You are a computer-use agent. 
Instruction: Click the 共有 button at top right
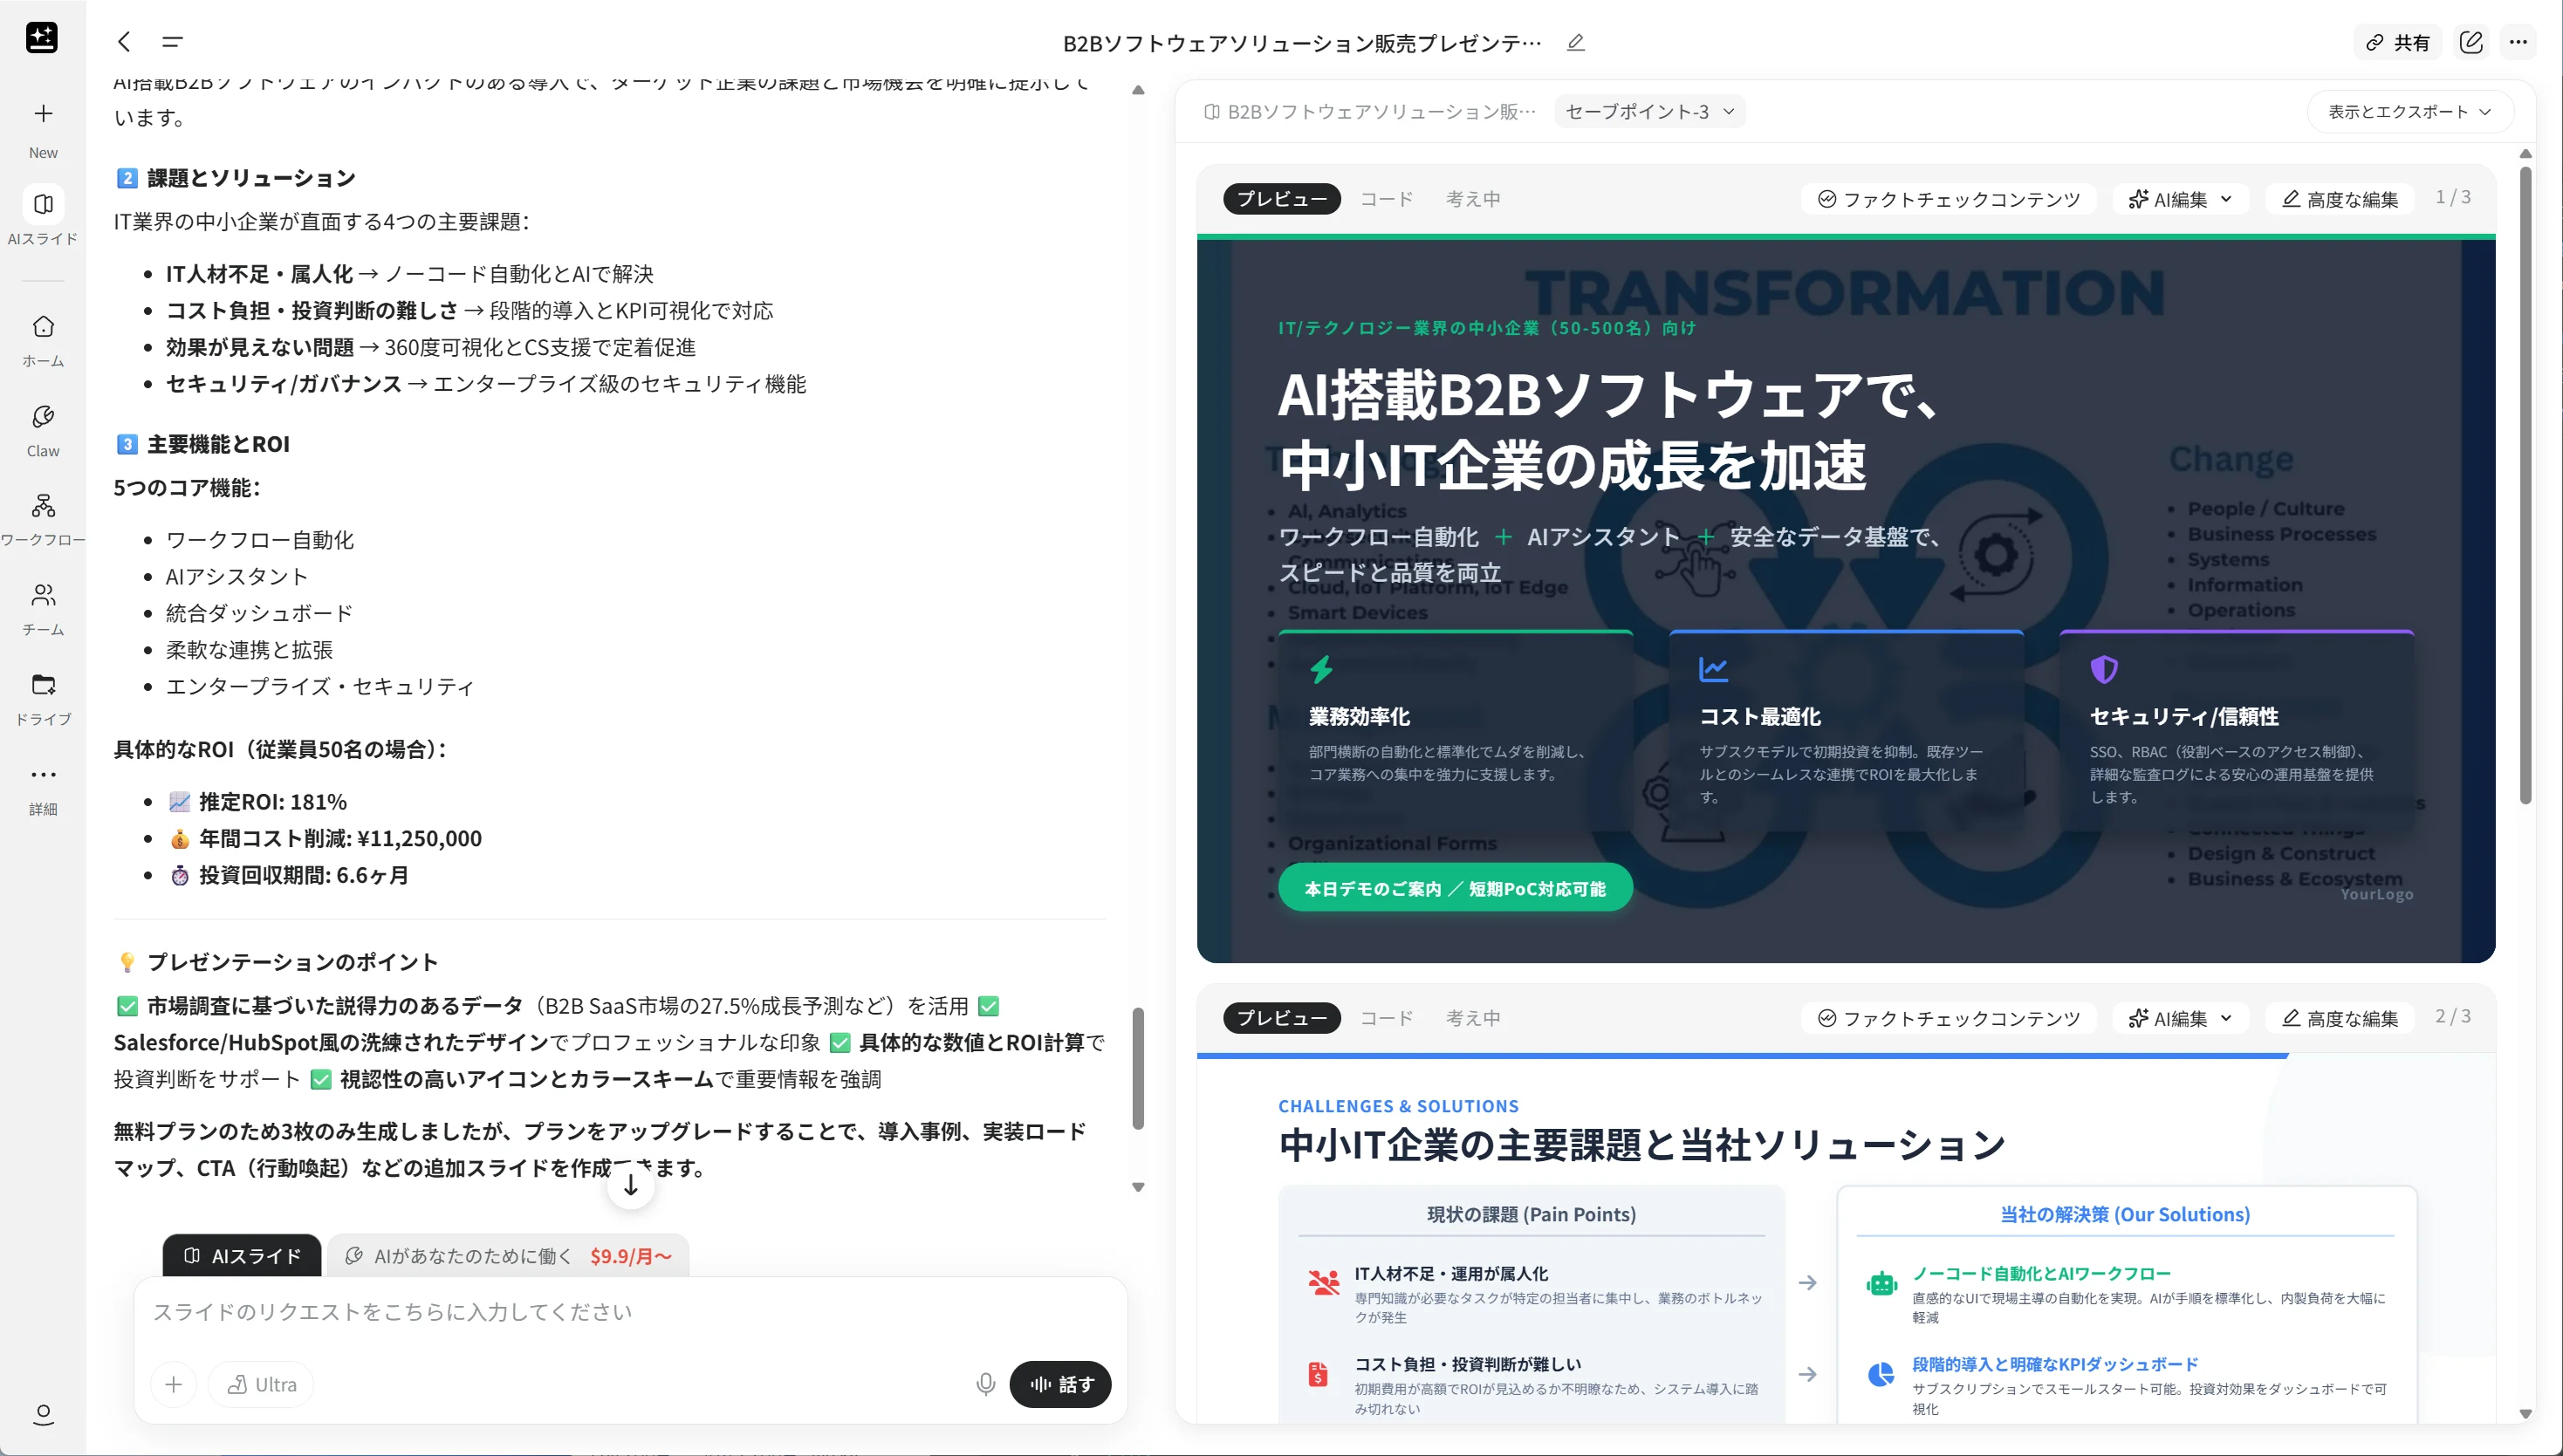click(x=2399, y=42)
